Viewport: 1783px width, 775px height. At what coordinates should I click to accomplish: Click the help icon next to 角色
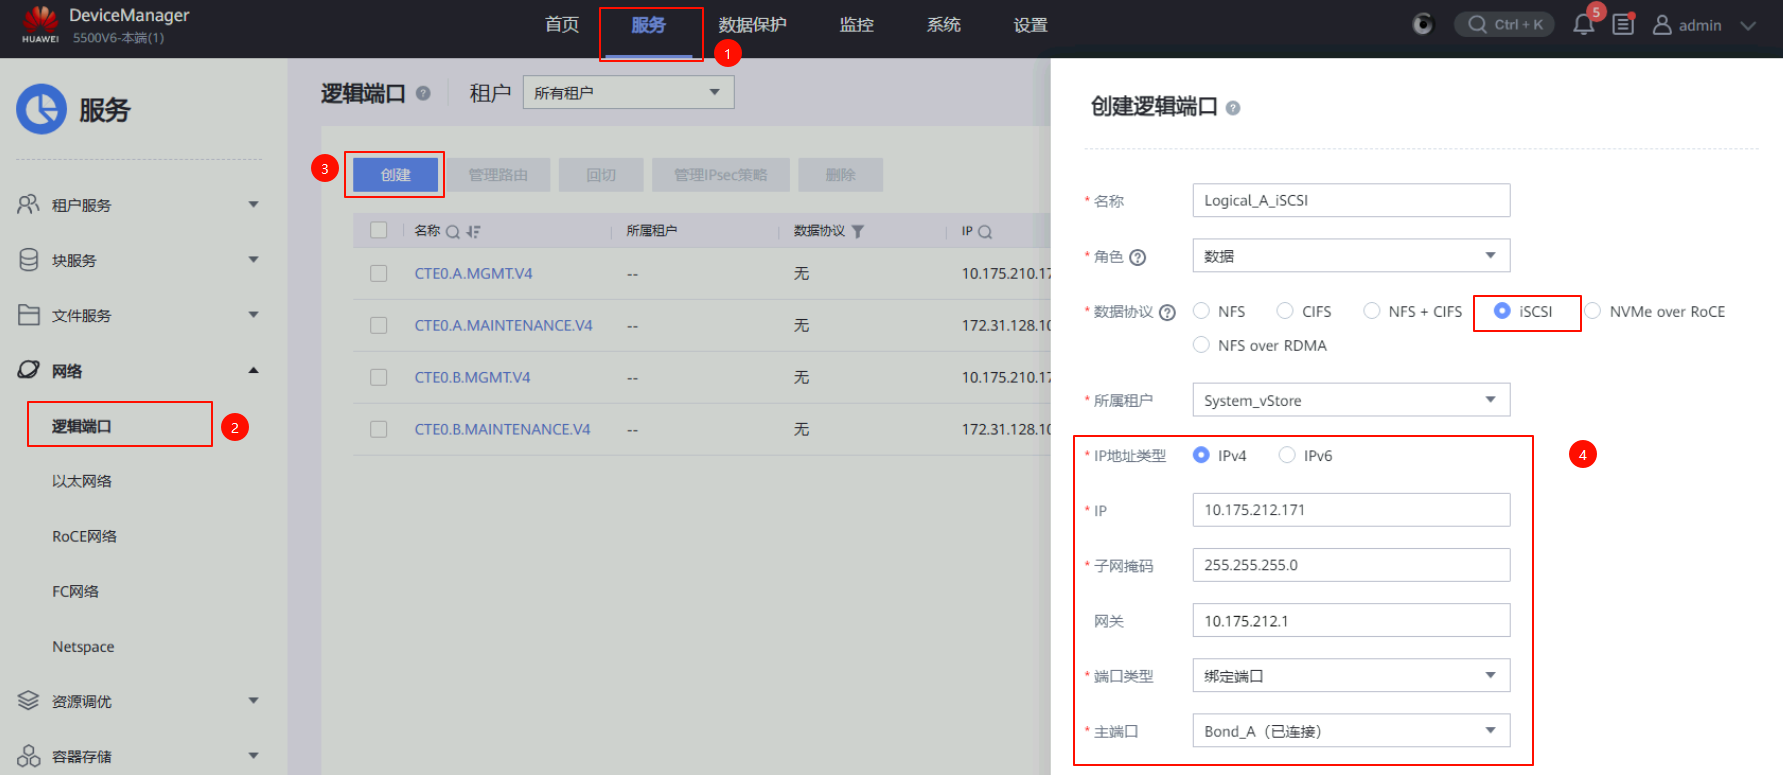(x=1137, y=257)
